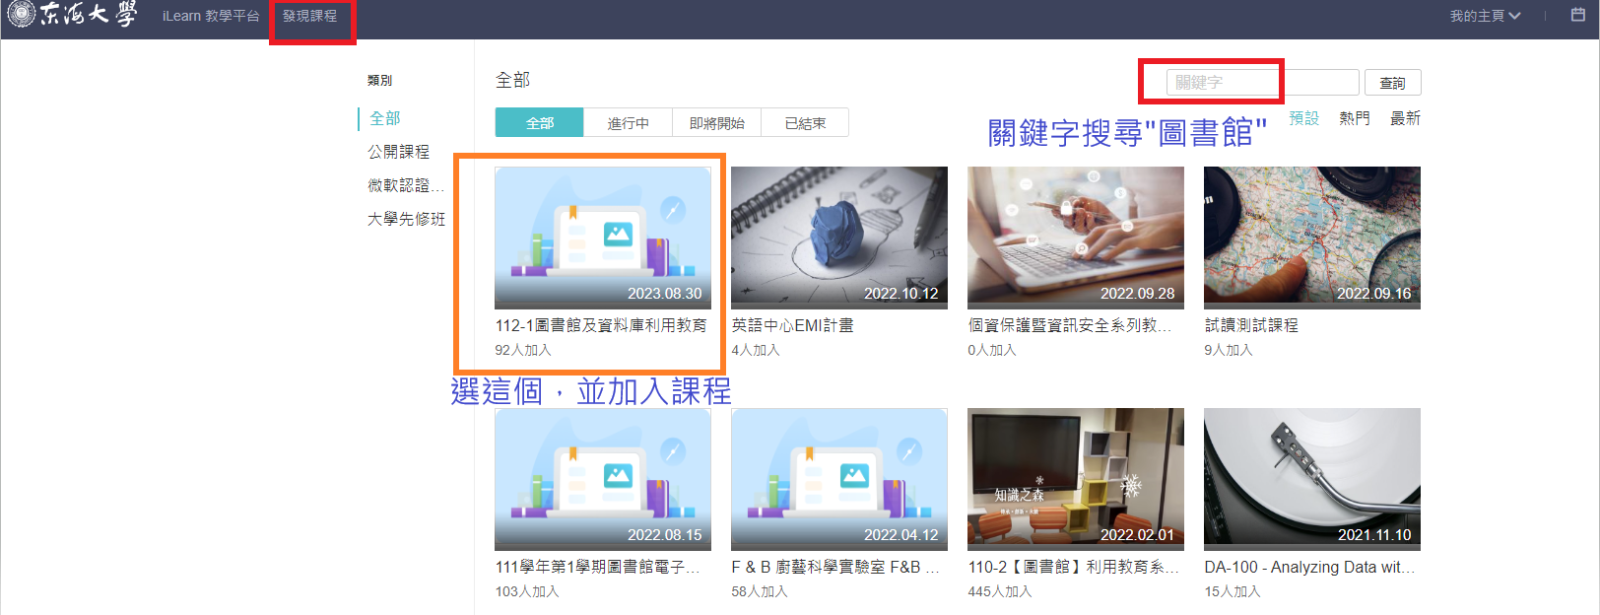Select the 全部 status filter tab

tap(540, 123)
